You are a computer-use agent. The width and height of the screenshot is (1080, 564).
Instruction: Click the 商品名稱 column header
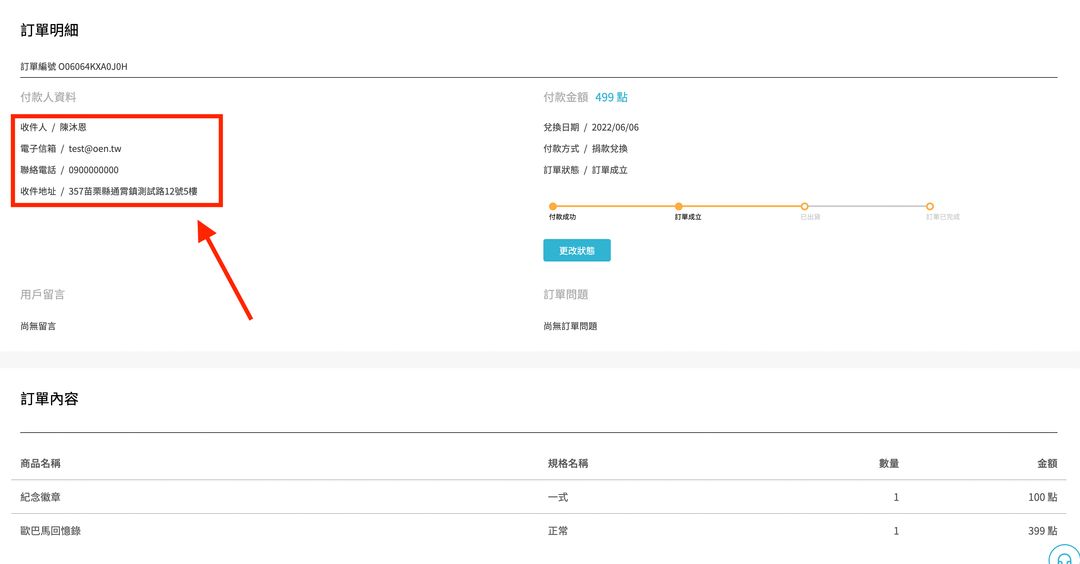pos(41,463)
